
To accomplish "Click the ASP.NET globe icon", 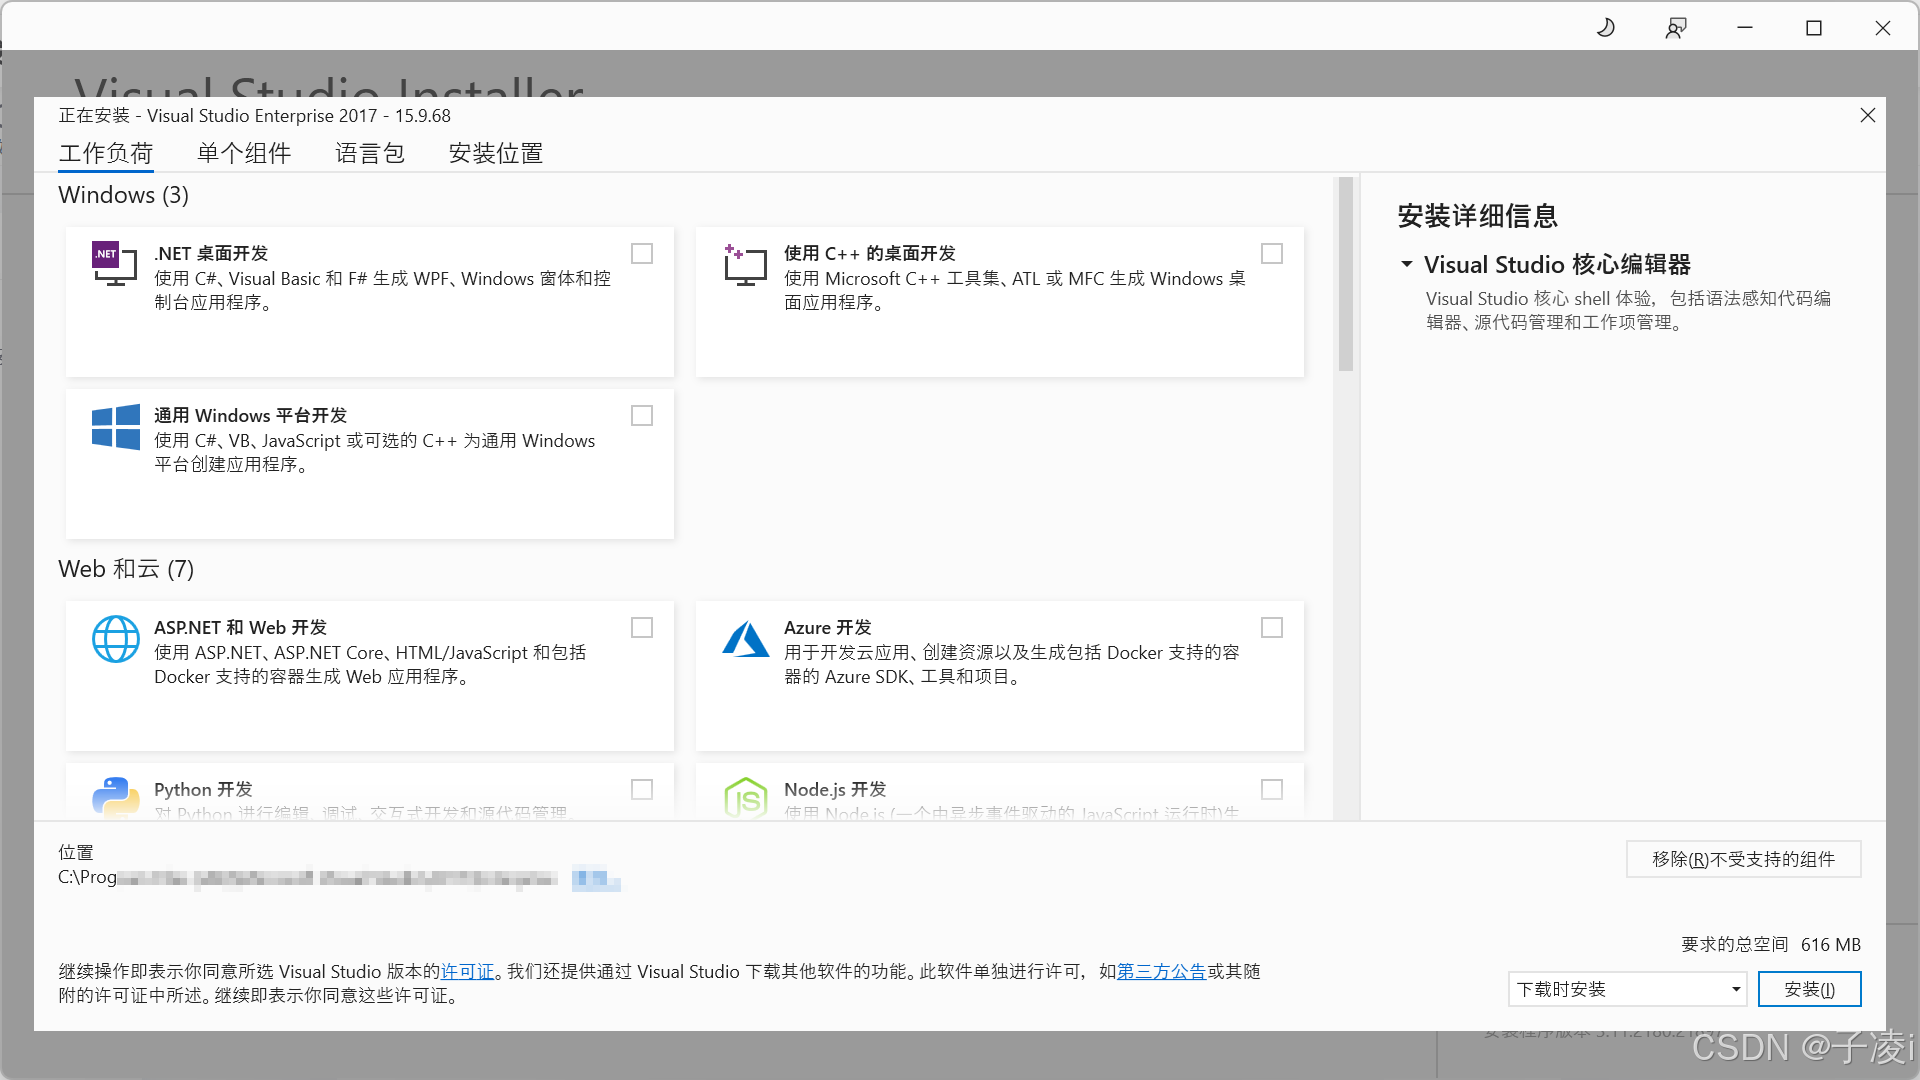I will [116, 639].
